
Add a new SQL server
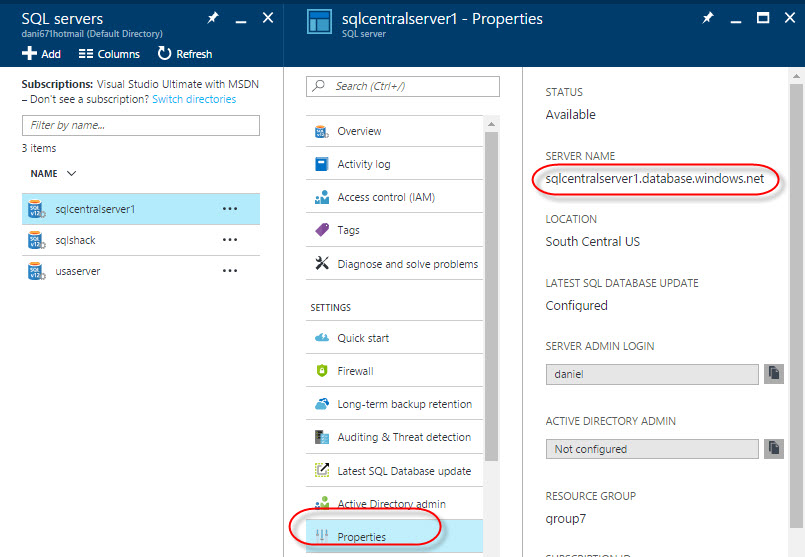coord(42,54)
